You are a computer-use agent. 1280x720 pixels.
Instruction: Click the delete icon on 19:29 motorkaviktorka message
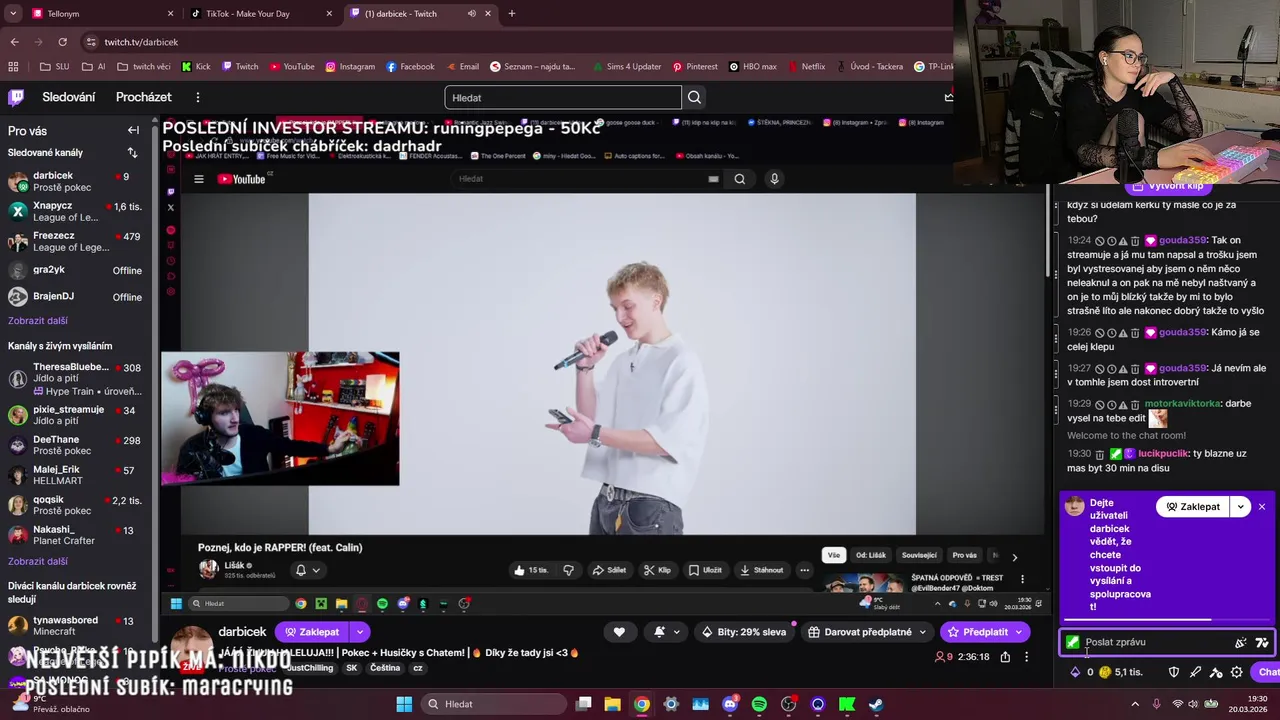tap(1135, 404)
